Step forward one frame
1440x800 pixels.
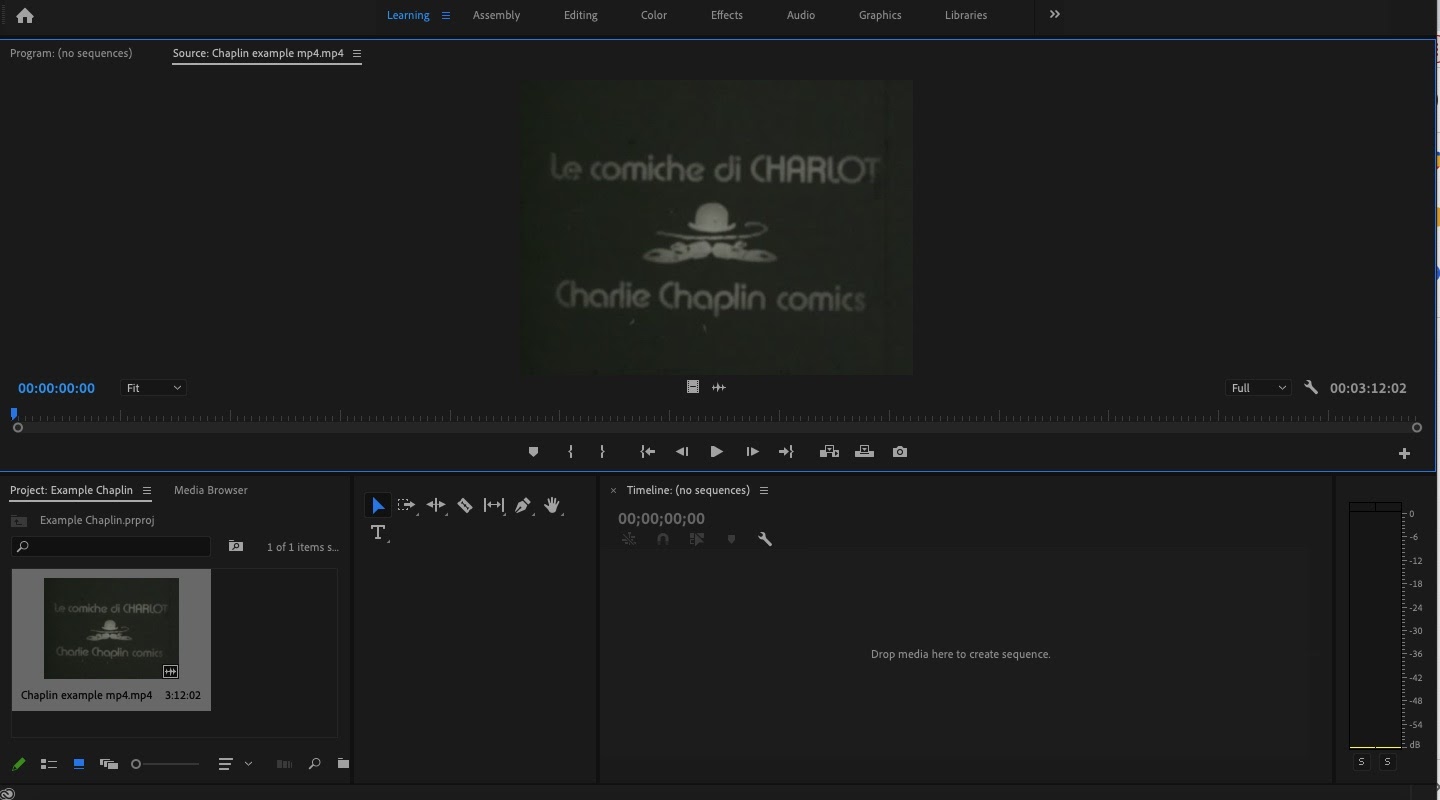coord(752,452)
